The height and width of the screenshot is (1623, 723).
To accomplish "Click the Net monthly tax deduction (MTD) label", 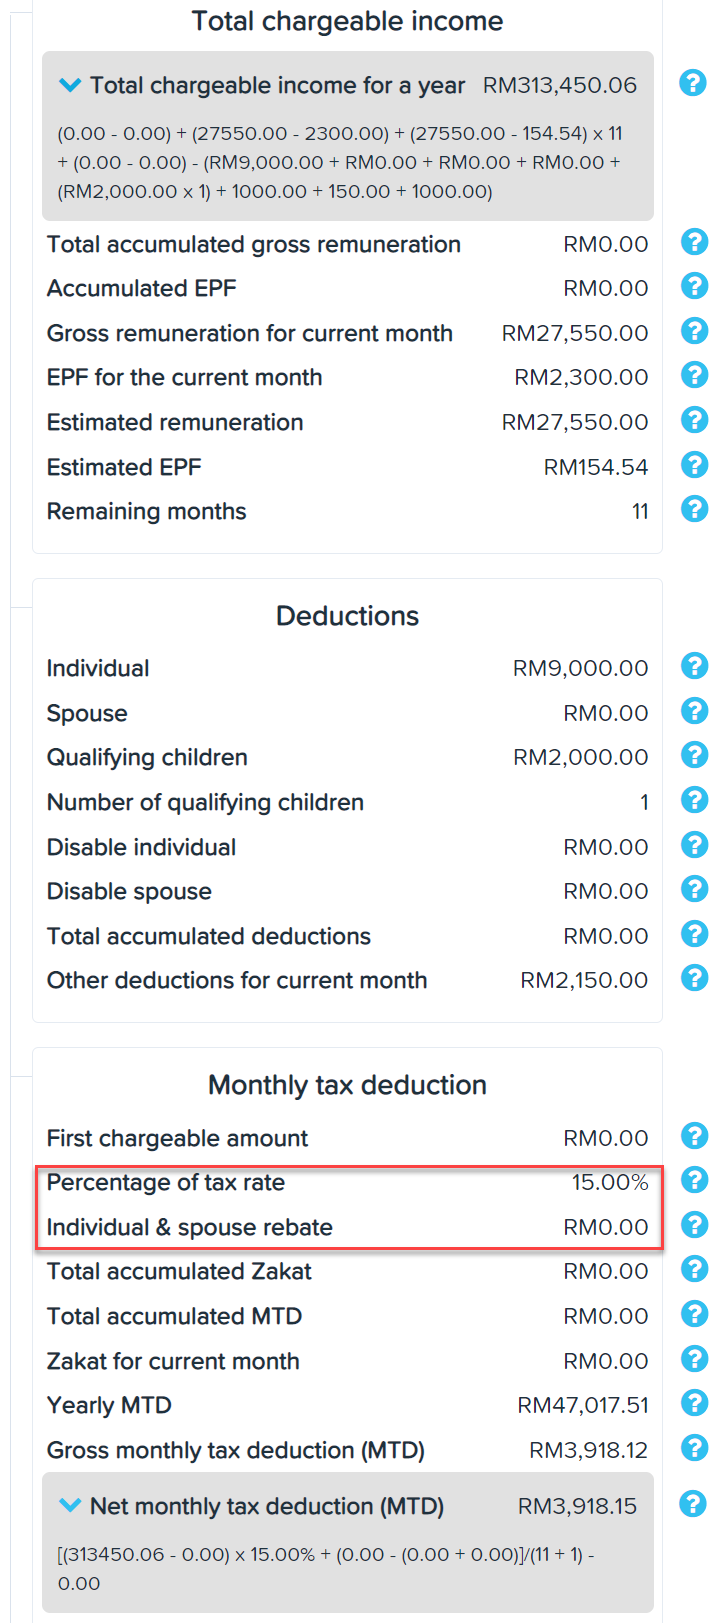I will coord(267,1506).
